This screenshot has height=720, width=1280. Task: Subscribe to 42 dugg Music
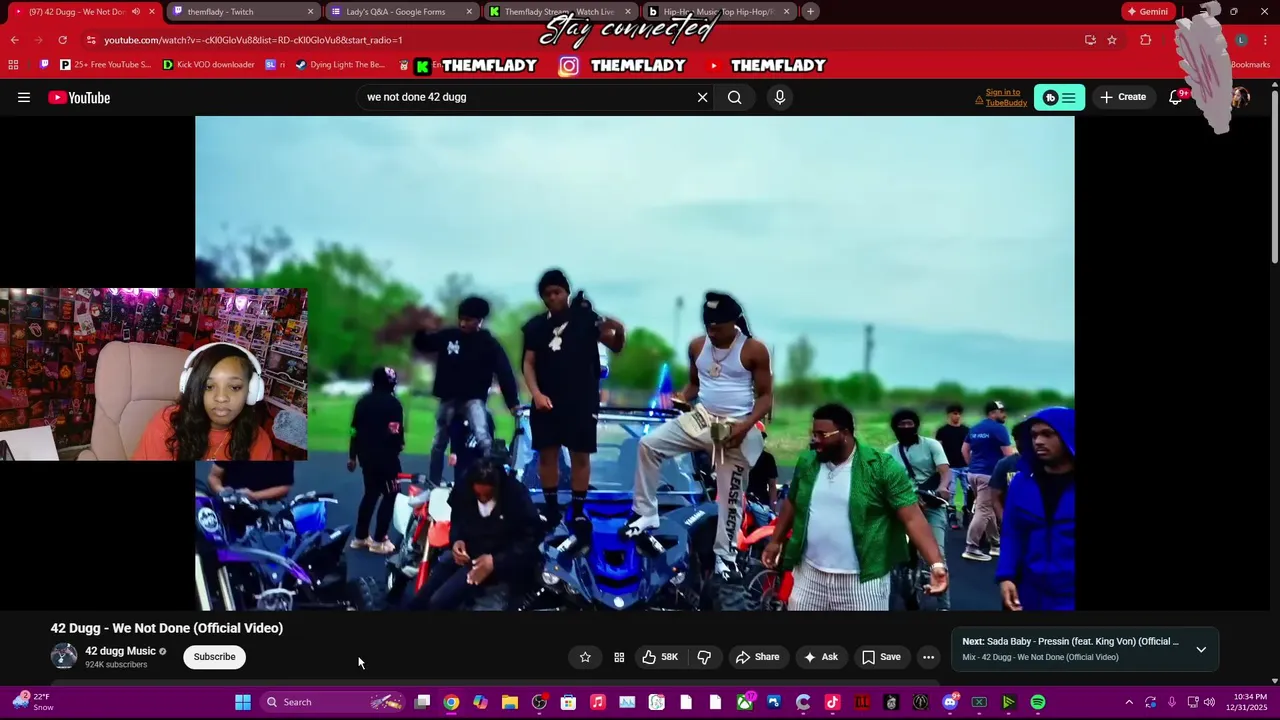(214, 657)
